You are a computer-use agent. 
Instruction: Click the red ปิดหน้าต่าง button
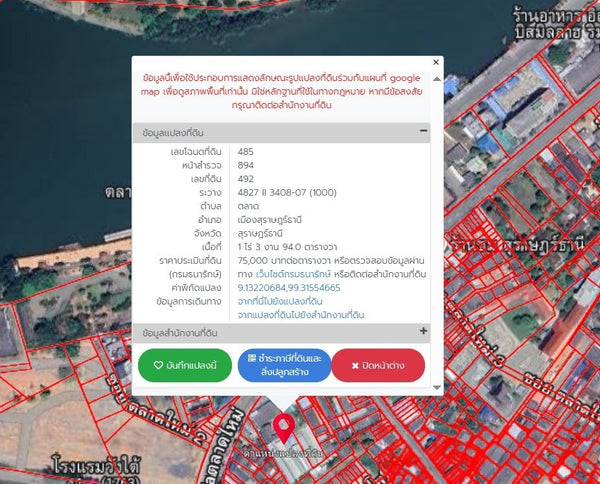(x=378, y=365)
